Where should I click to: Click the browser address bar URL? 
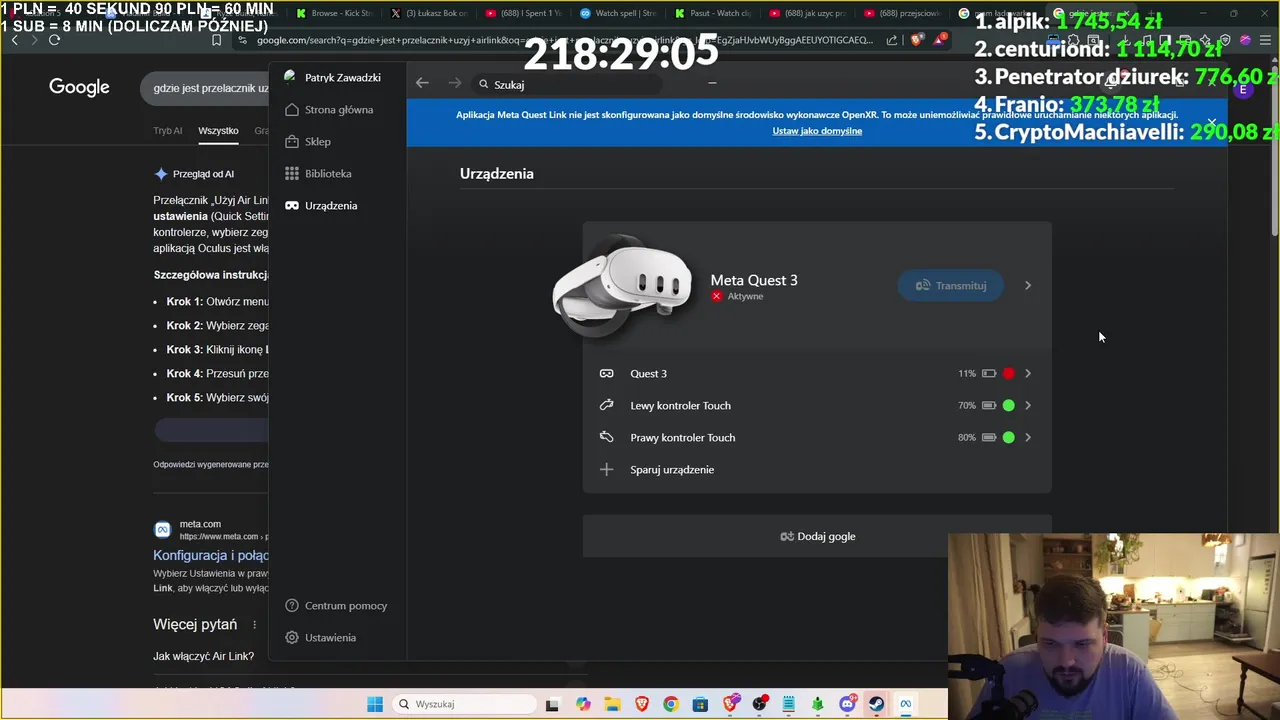tap(565, 40)
